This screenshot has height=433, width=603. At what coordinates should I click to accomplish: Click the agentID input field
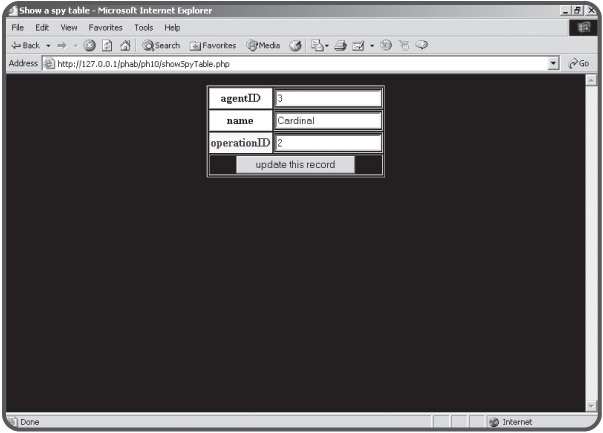click(x=328, y=99)
